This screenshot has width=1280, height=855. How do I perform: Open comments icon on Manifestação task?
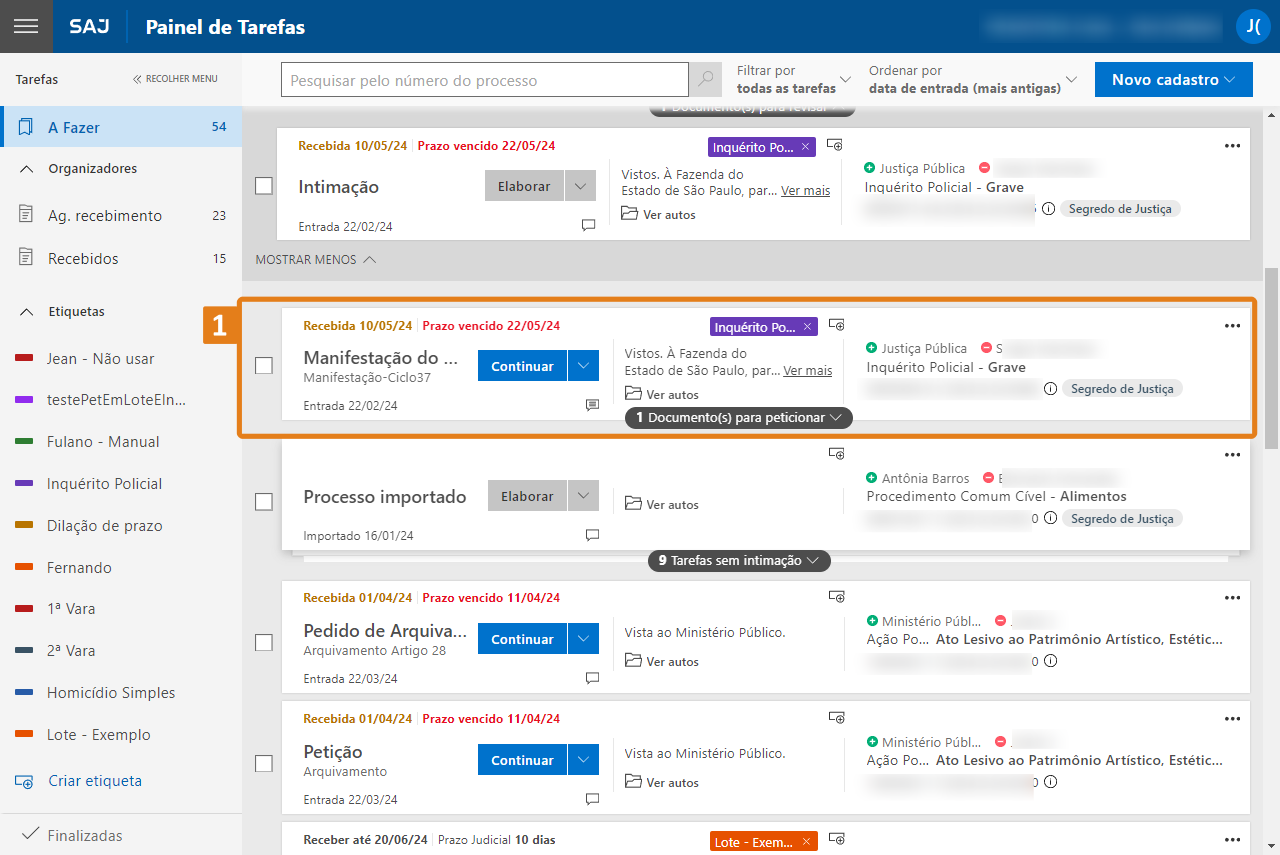592,405
